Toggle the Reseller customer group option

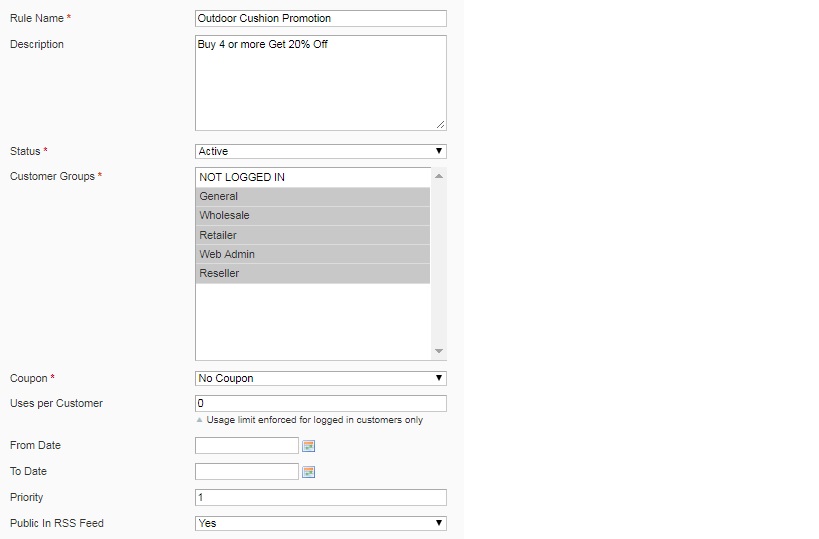point(312,273)
